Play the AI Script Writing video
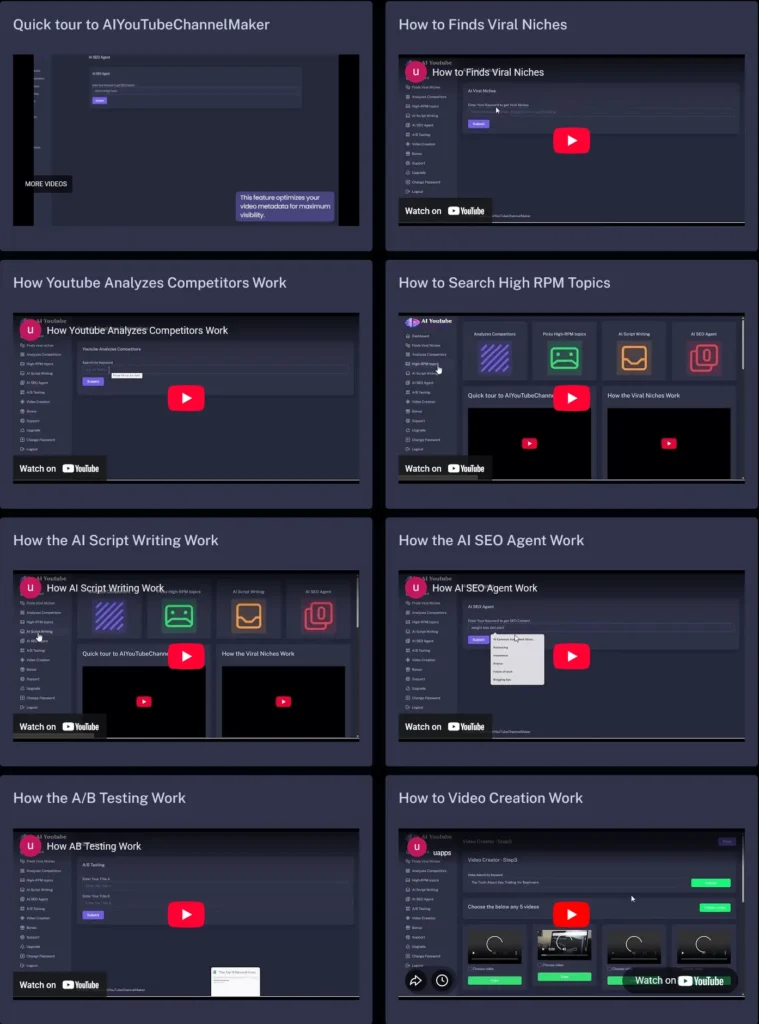The width and height of the screenshot is (759, 1024). [186, 656]
